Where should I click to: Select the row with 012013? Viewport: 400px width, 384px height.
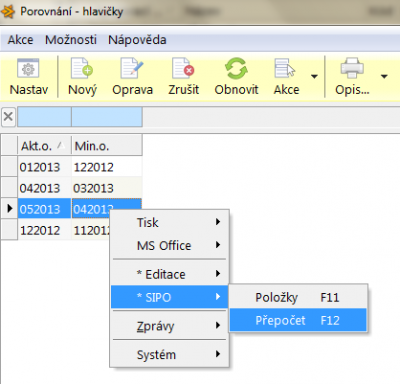click(x=72, y=167)
